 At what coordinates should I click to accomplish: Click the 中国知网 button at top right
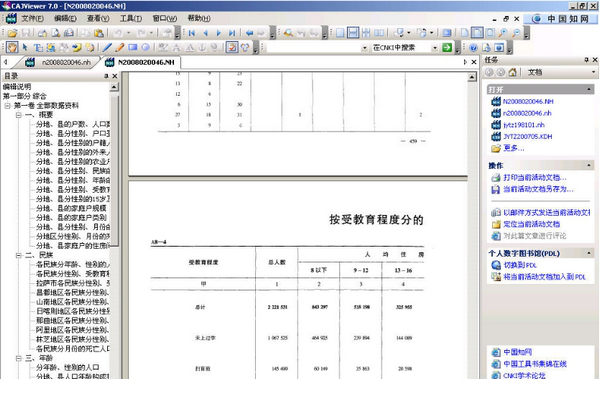(x=561, y=19)
